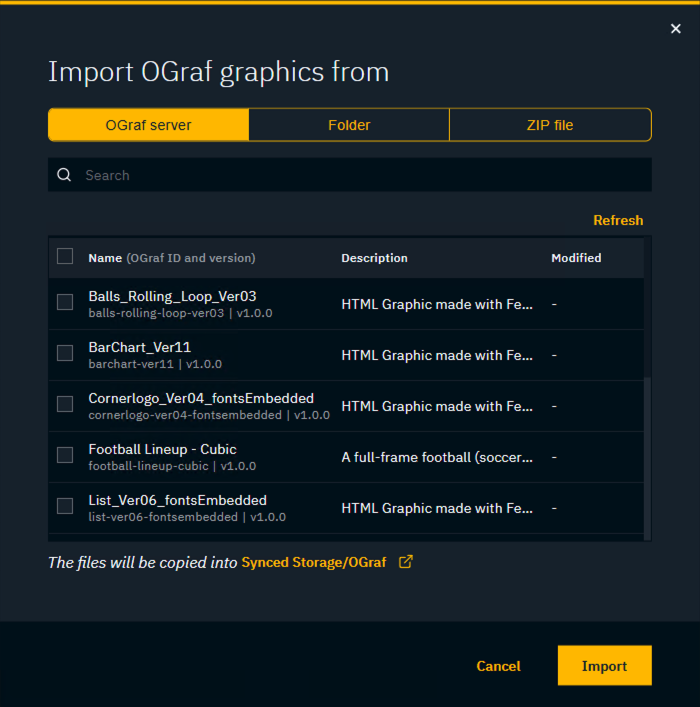Check the BarChart_Ver11 checkbox
The width and height of the screenshot is (700, 707).
pyautogui.click(x=65, y=353)
